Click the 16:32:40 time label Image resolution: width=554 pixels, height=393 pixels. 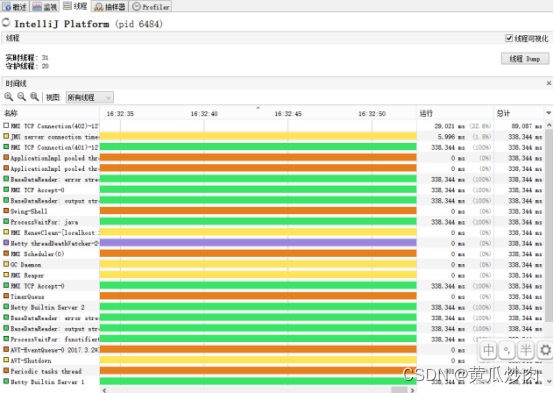204,113
